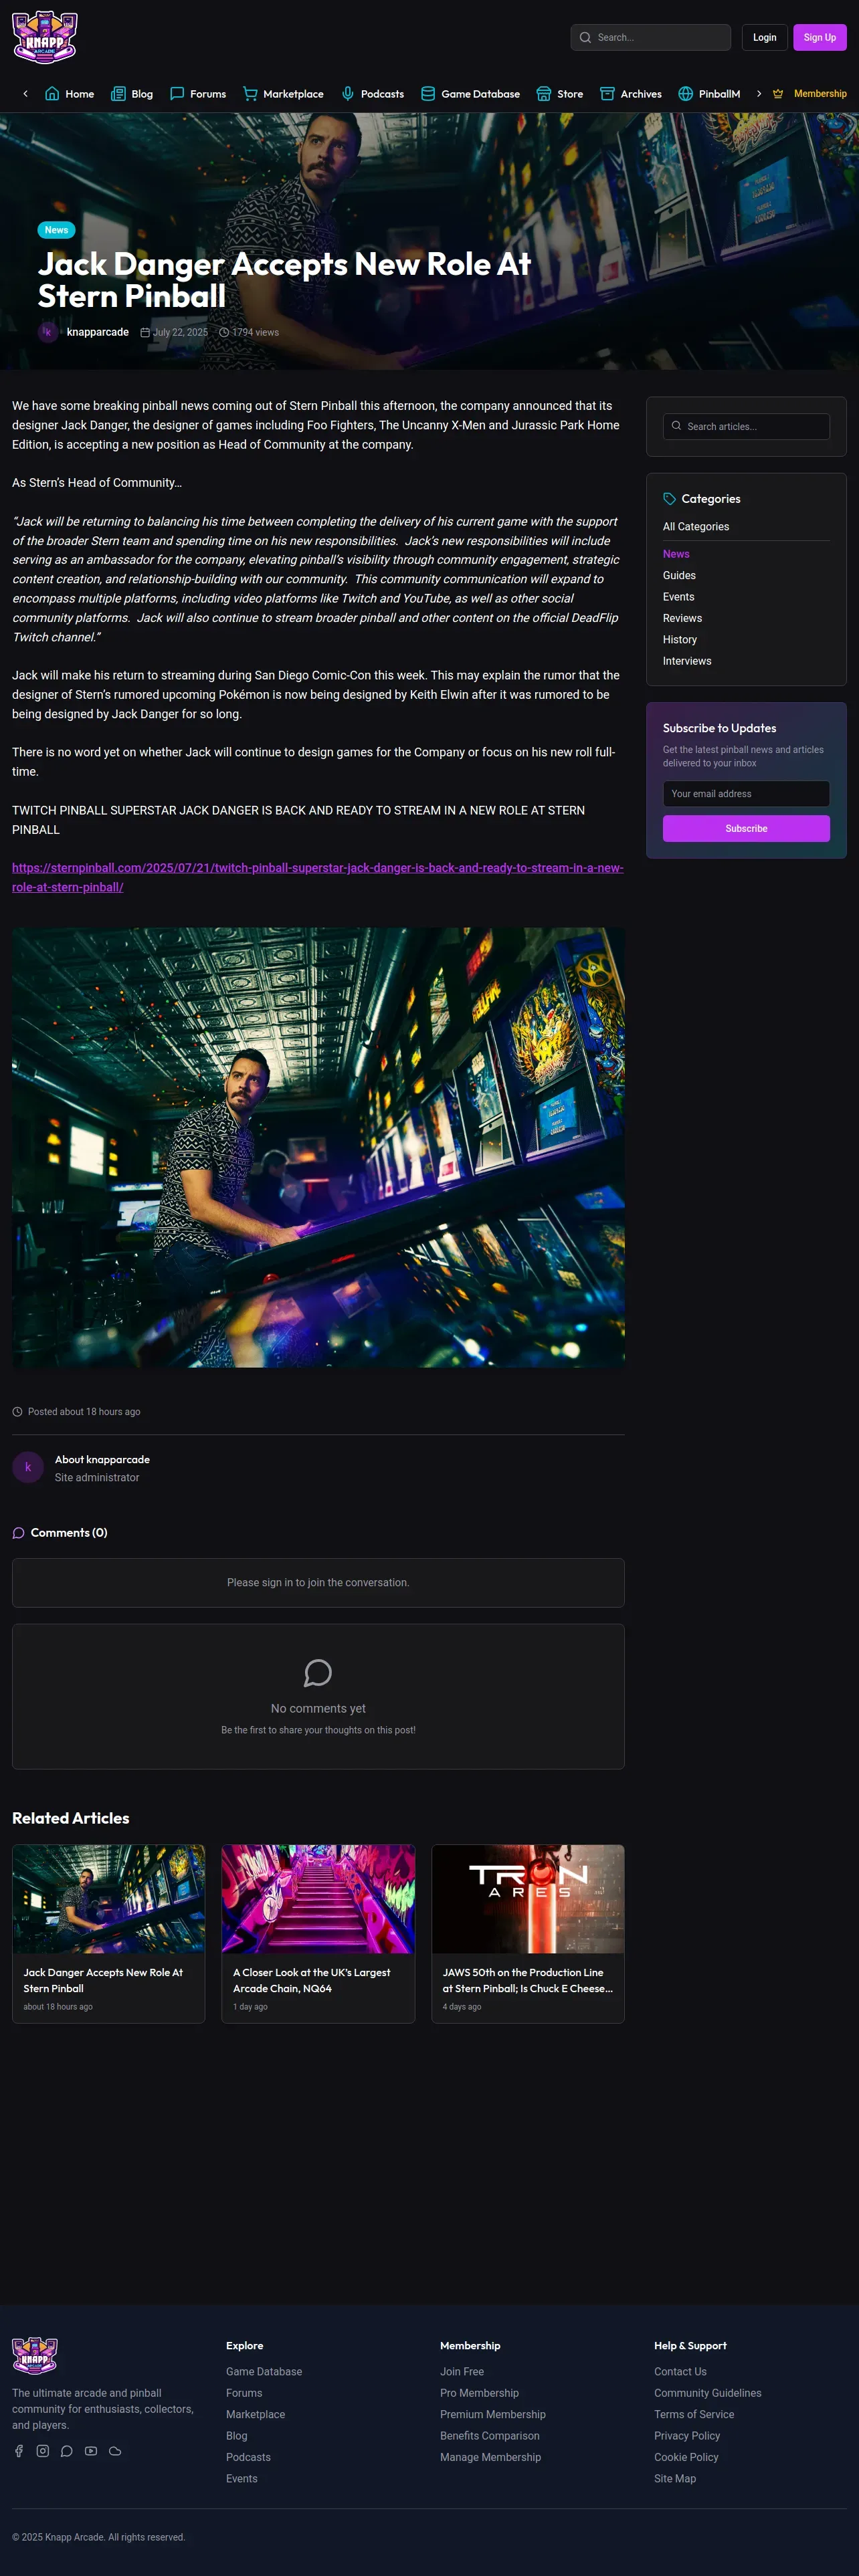Click footer Contact Us link
The height and width of the screenshot is (2576, 859).
tap(680, 2372)
